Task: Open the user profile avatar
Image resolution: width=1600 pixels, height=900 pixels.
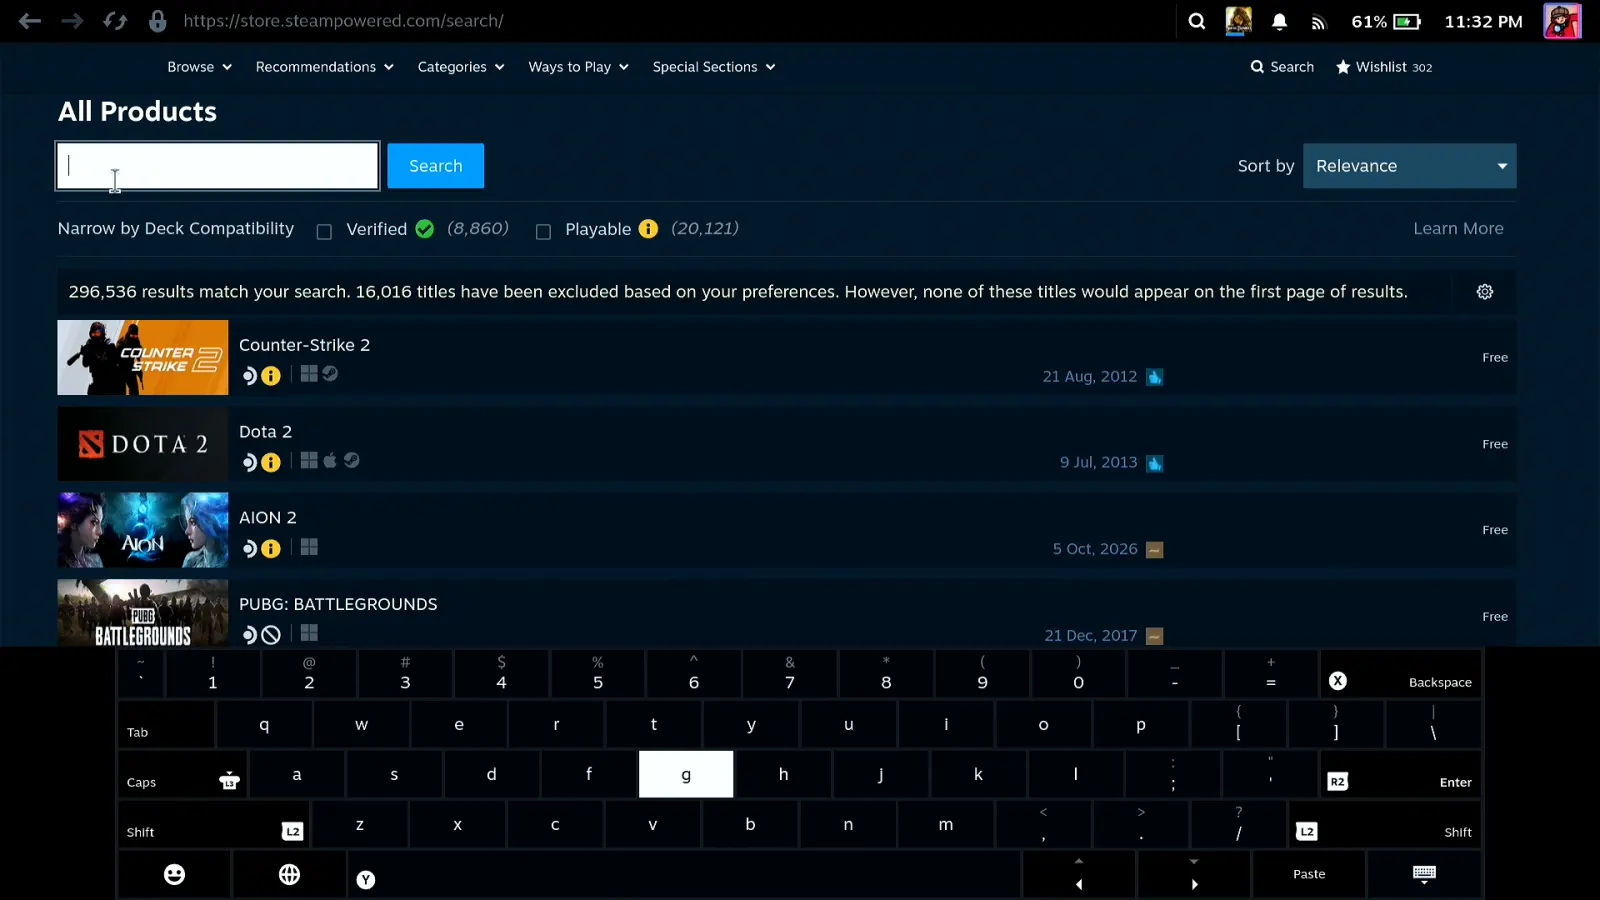Action: click(x=1561, y=21)
